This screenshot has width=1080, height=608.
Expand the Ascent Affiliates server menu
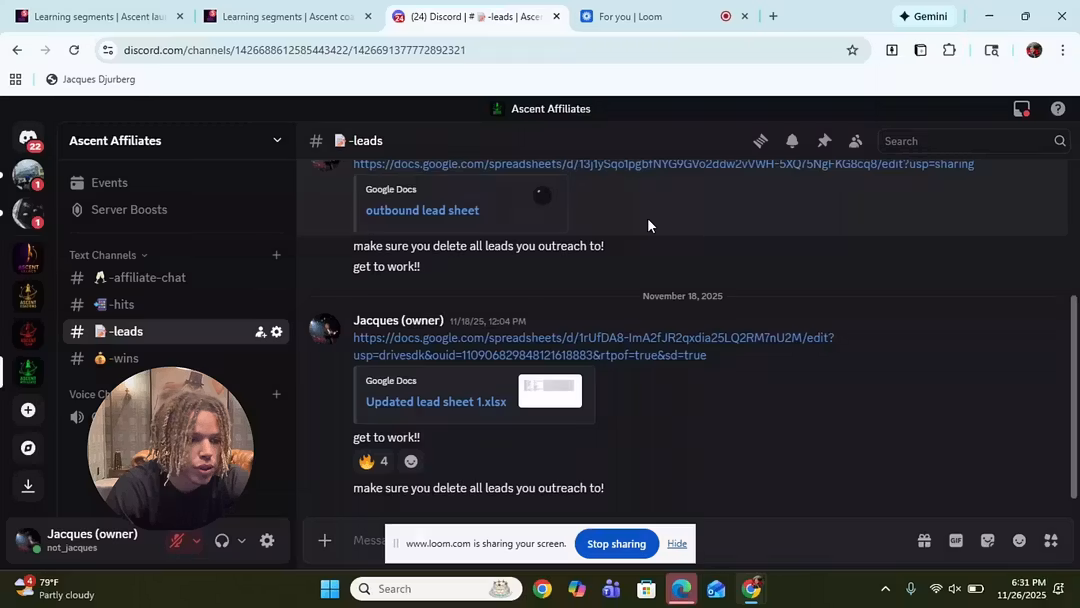pos(277,141)
